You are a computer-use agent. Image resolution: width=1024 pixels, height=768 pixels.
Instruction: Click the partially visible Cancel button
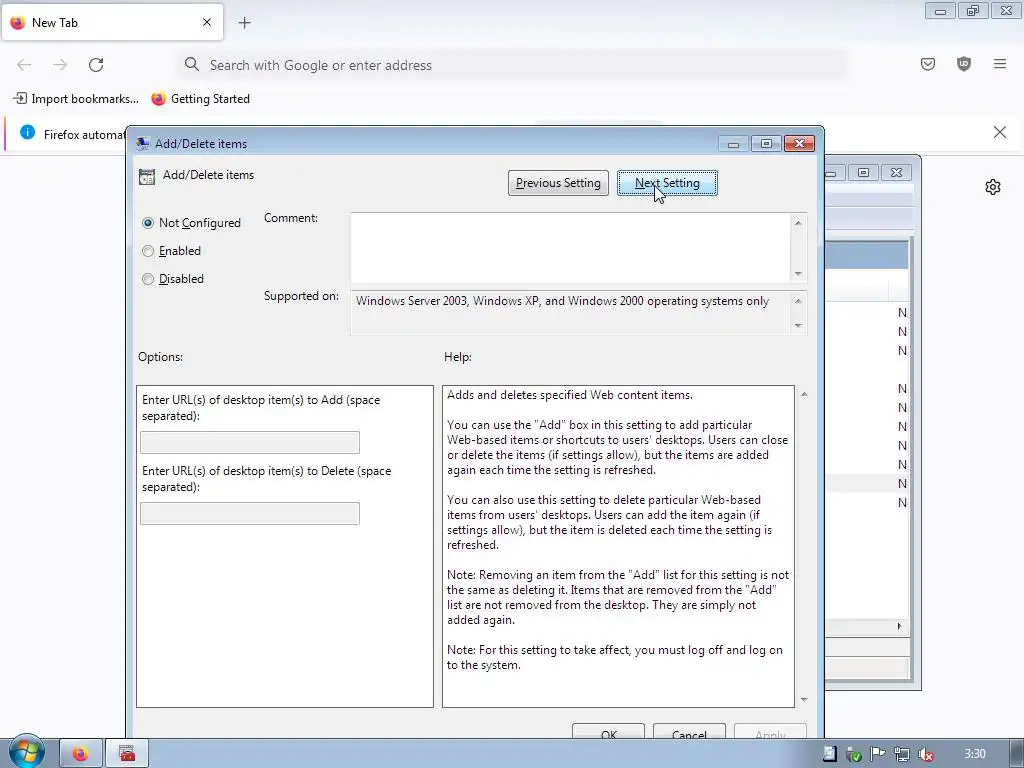click(689, 731)
